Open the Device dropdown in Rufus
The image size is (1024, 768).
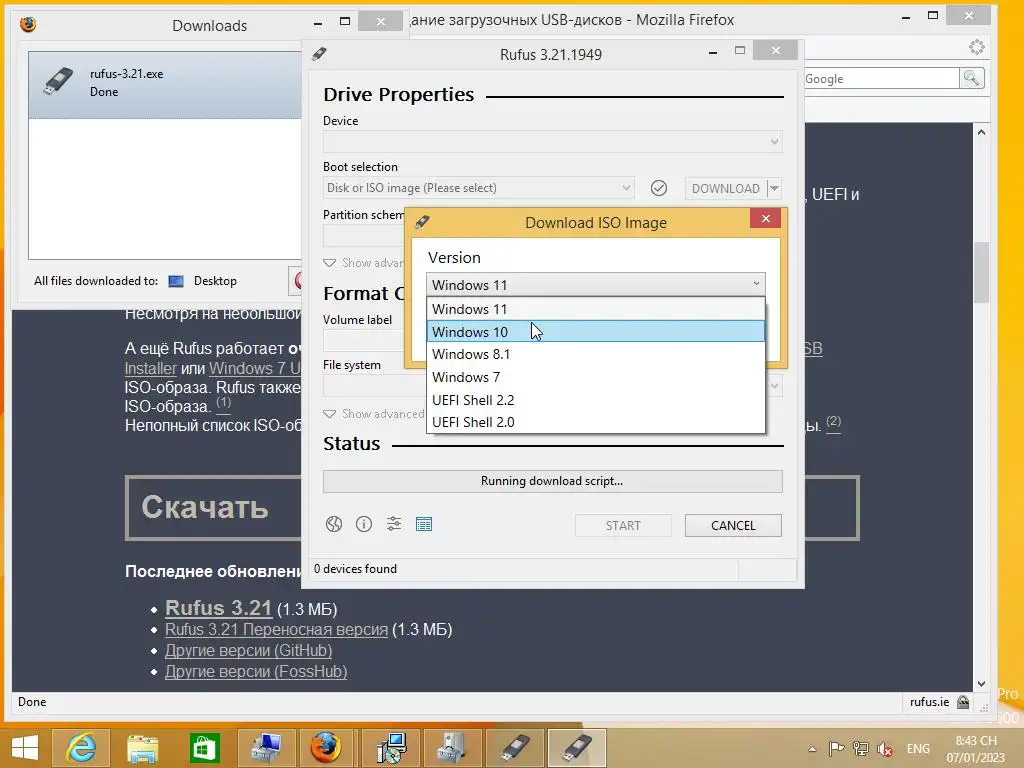(552, 142)
